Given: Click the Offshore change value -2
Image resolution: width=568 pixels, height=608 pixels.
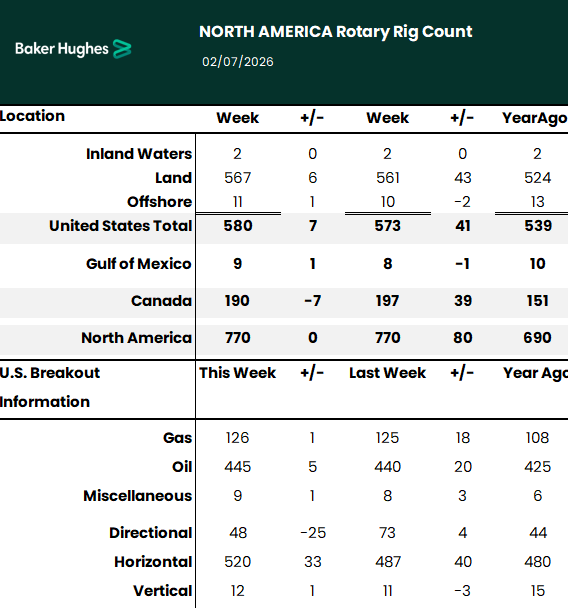Looking at the screenshot, I should (462, 202).
